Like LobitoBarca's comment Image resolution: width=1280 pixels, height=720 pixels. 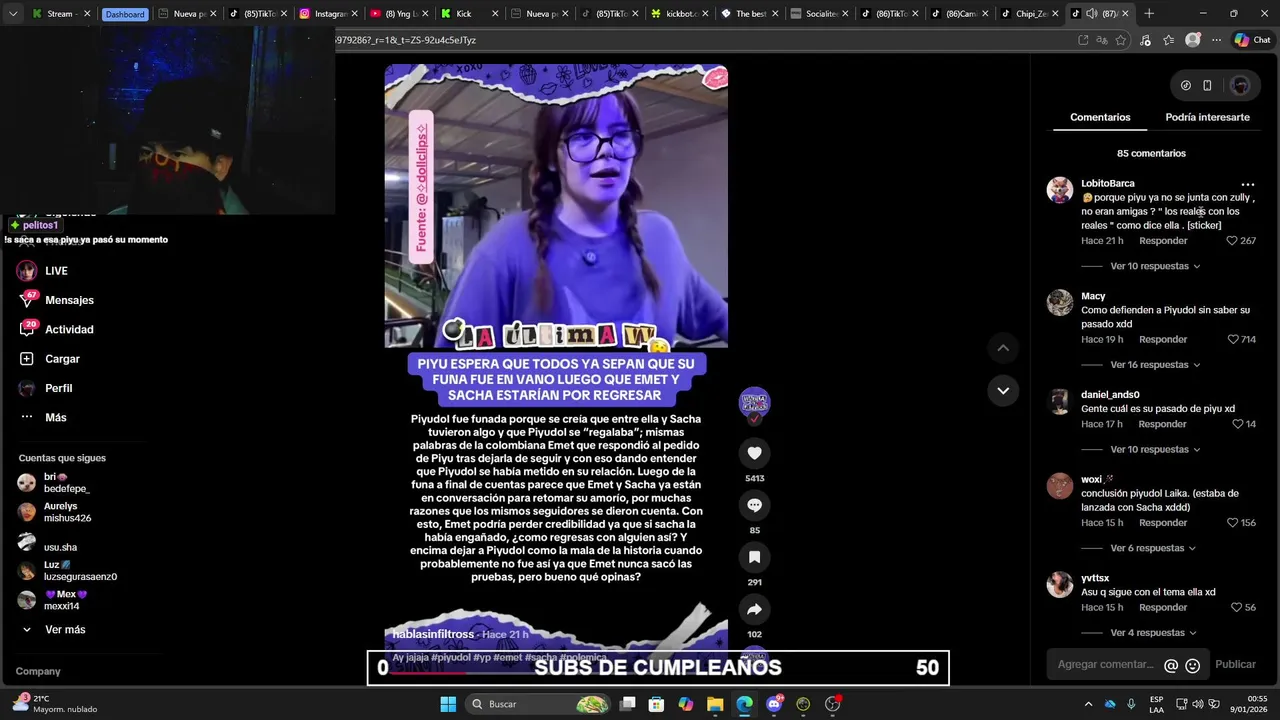1232,241
